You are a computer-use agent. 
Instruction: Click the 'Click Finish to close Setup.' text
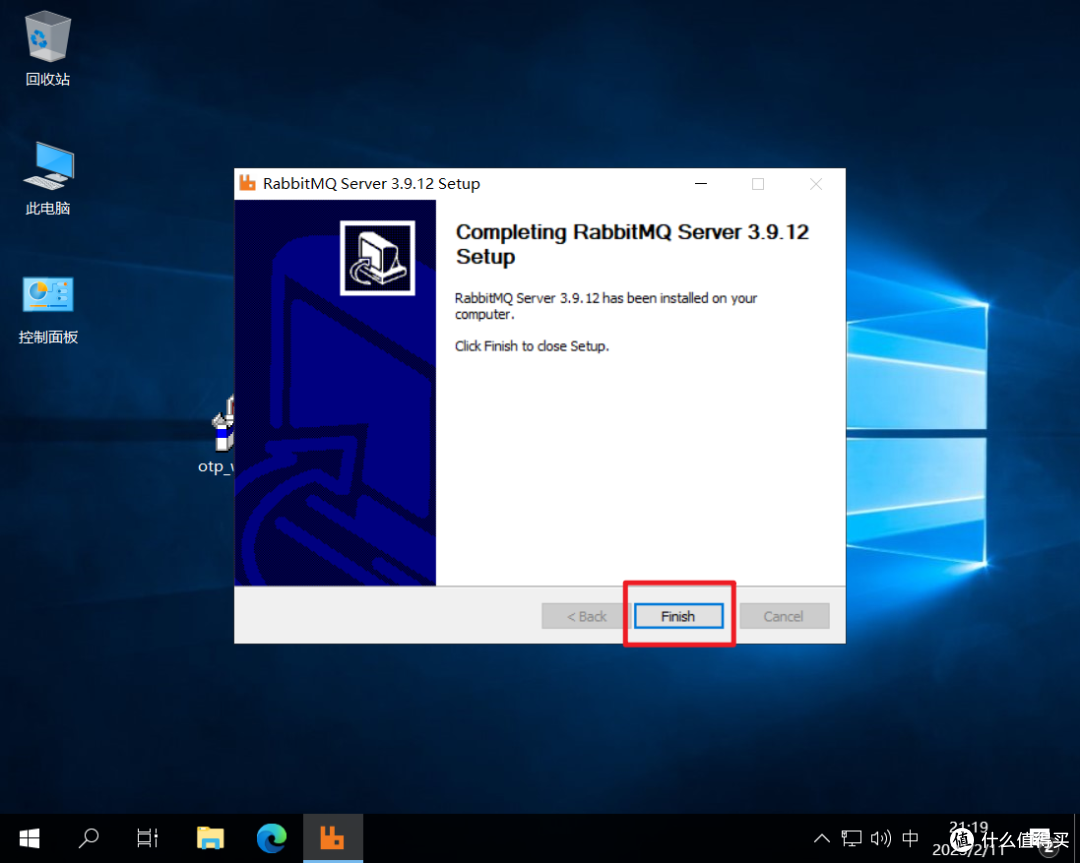[x=532, y=346]
